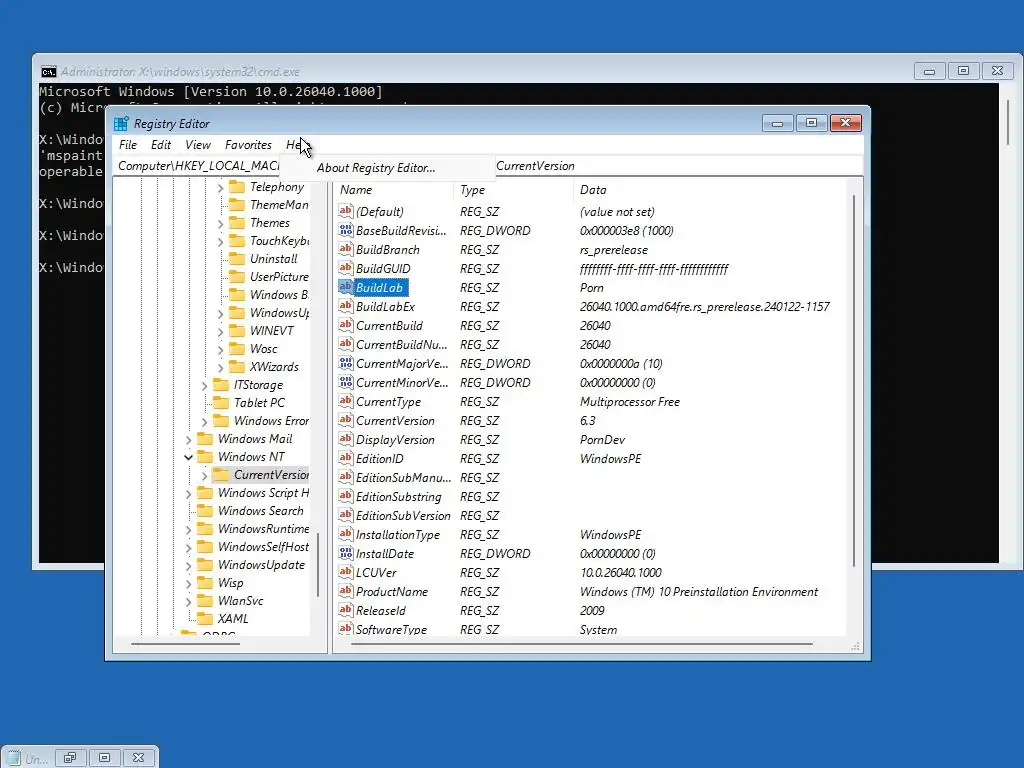Viewport: 1024px width, 768px height.
Task: Minimize the cmd.exe window
Action: tap(929, 71)
